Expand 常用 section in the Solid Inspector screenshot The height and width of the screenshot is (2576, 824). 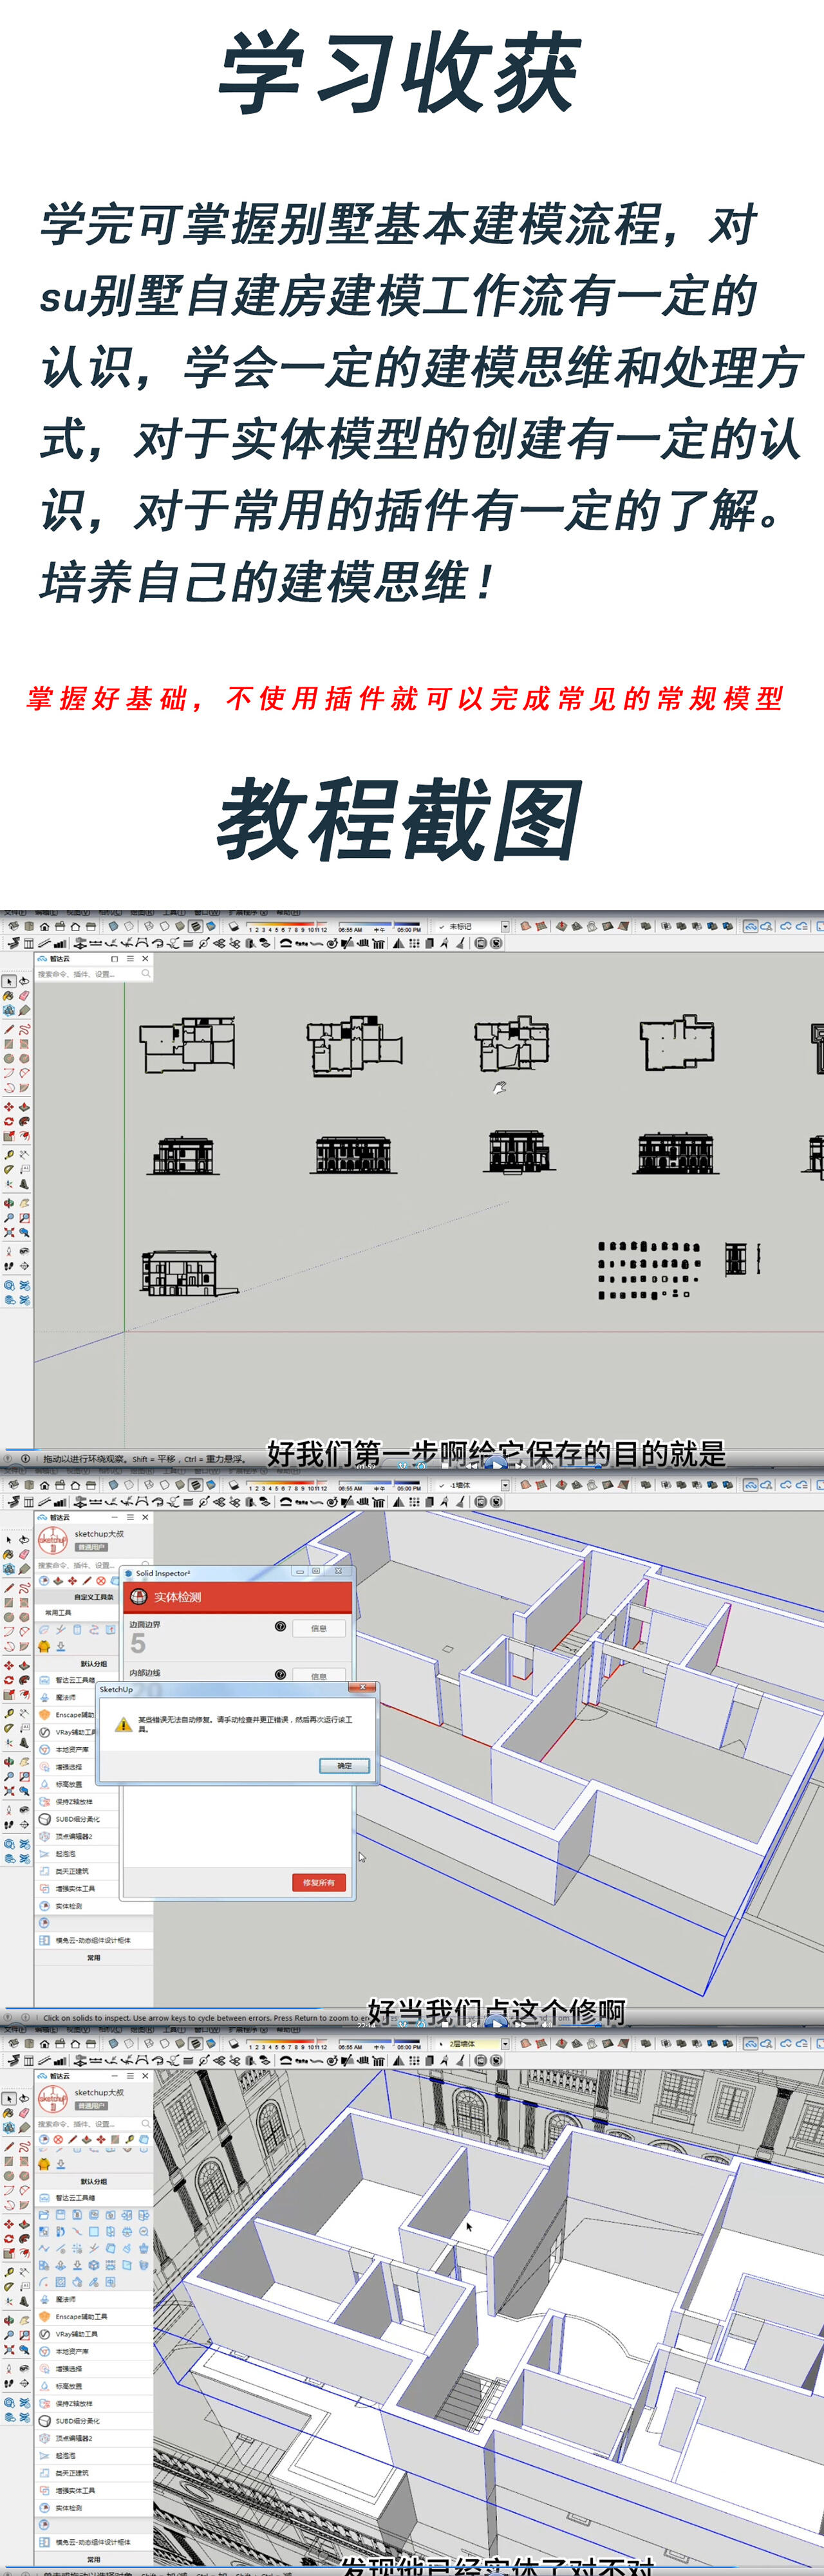coord(93,1957)
